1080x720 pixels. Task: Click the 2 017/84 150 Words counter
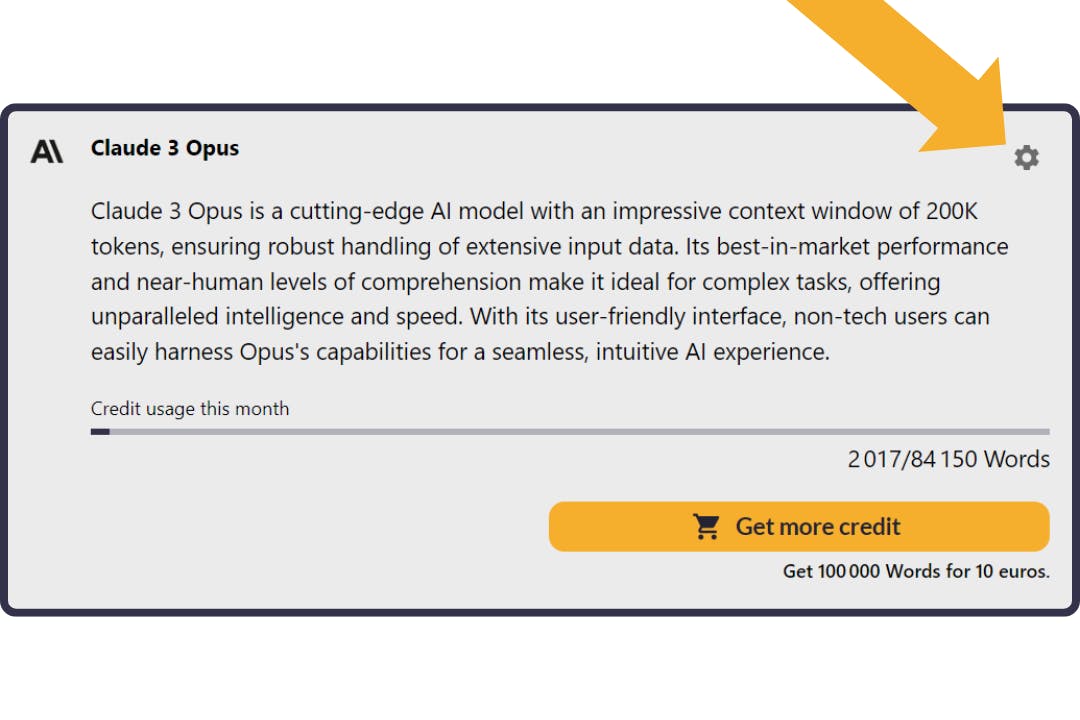949,459
